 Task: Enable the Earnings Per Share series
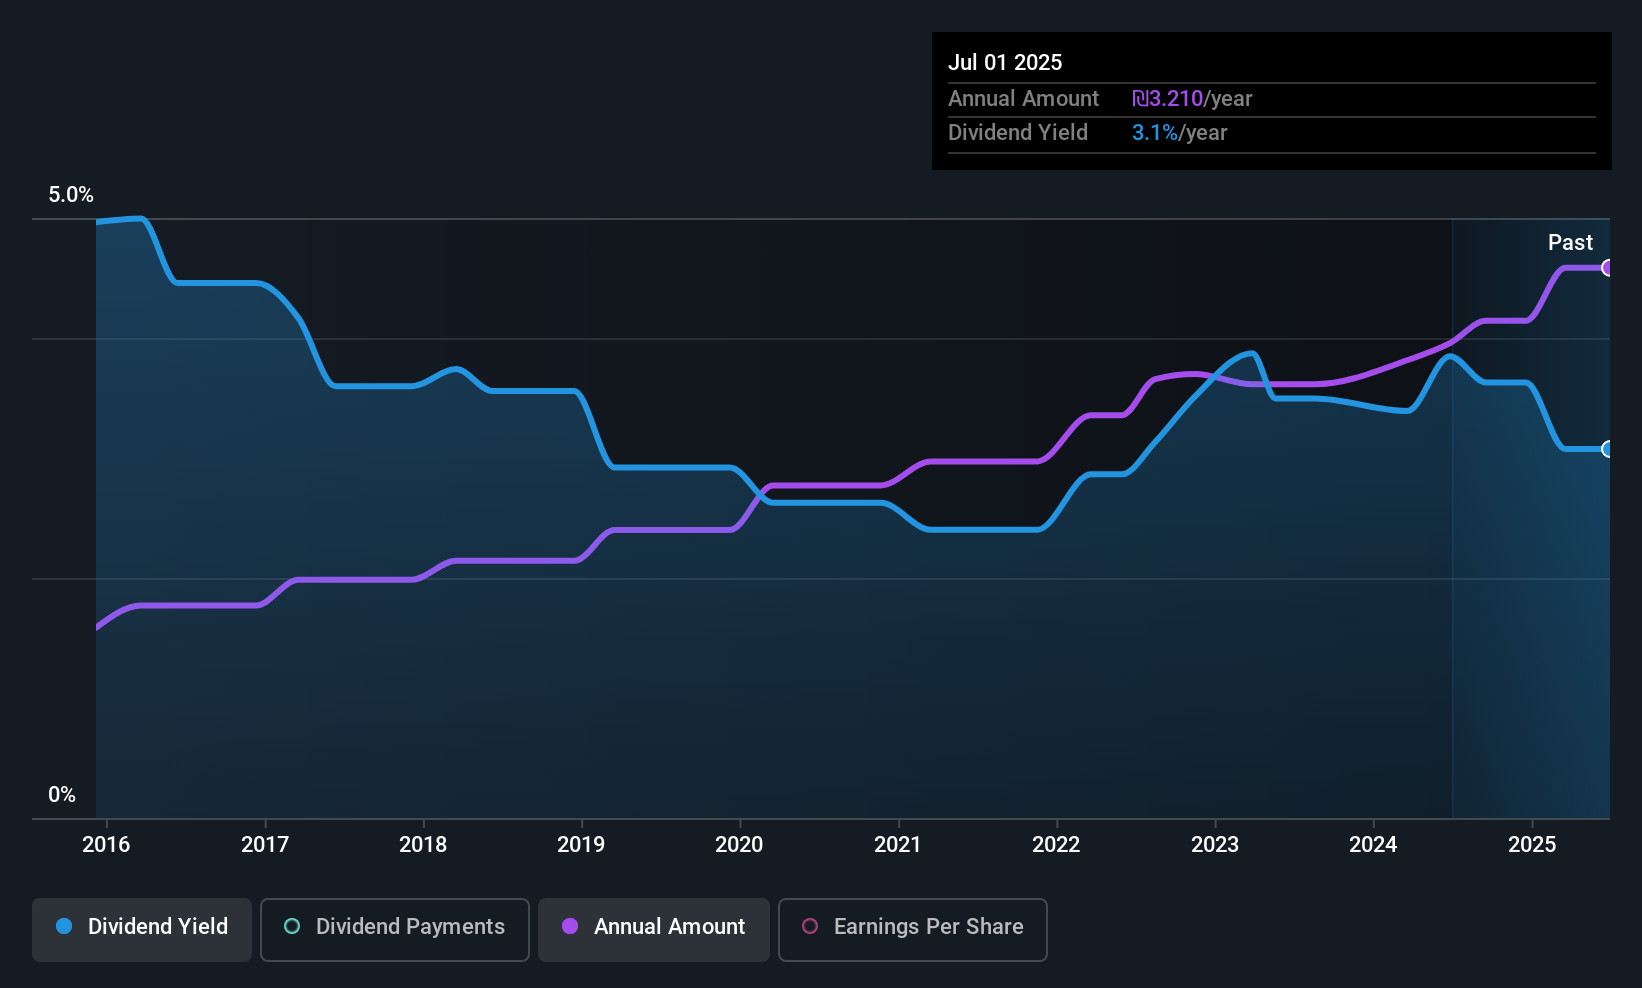tap(913, 930)
